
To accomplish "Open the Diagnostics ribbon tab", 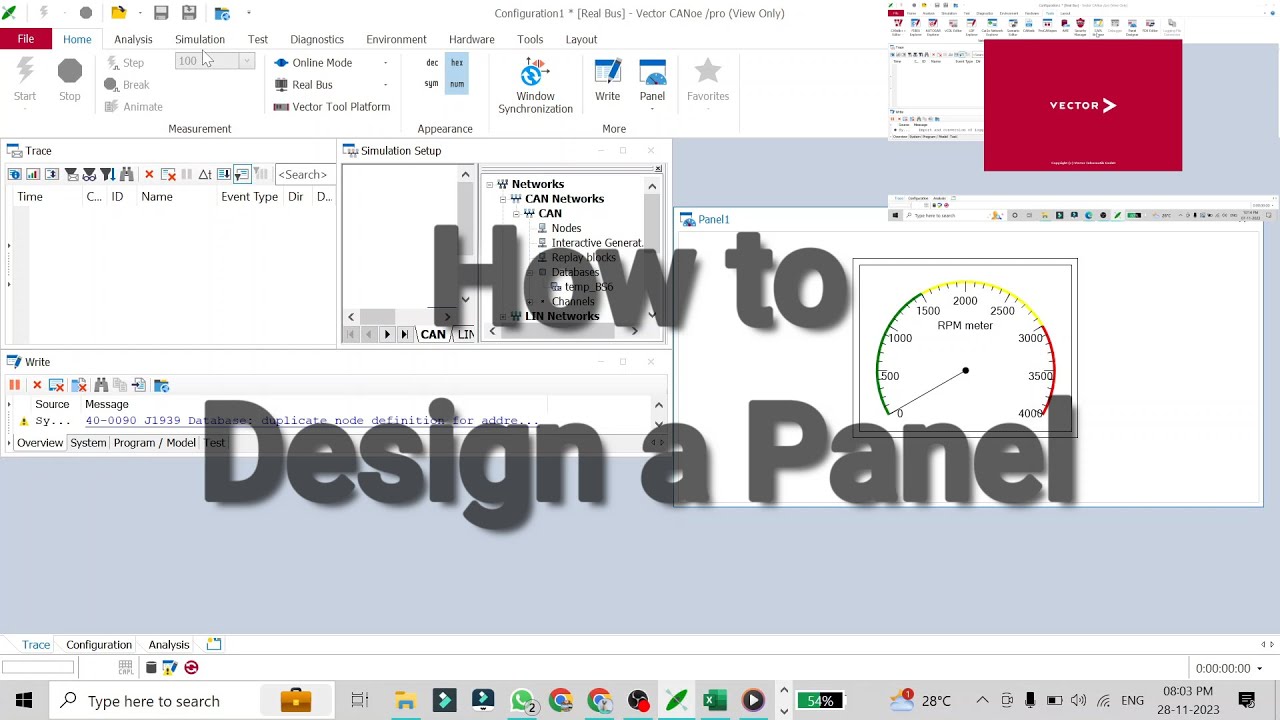I will click(317, 39).
